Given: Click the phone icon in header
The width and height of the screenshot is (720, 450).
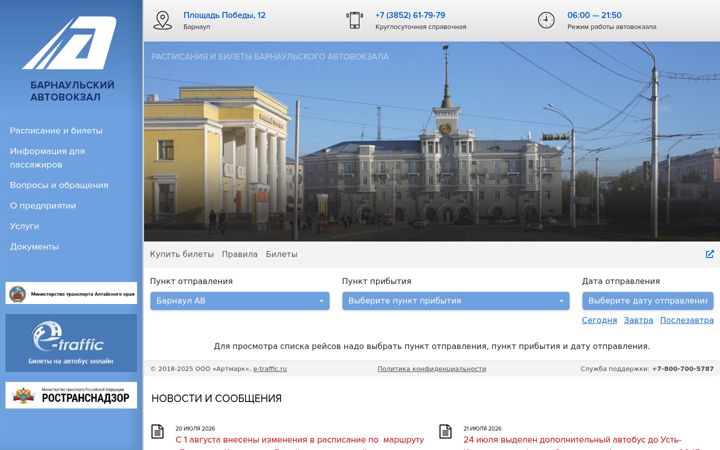Looking at the screenshot, I should [x=354, y=20].
